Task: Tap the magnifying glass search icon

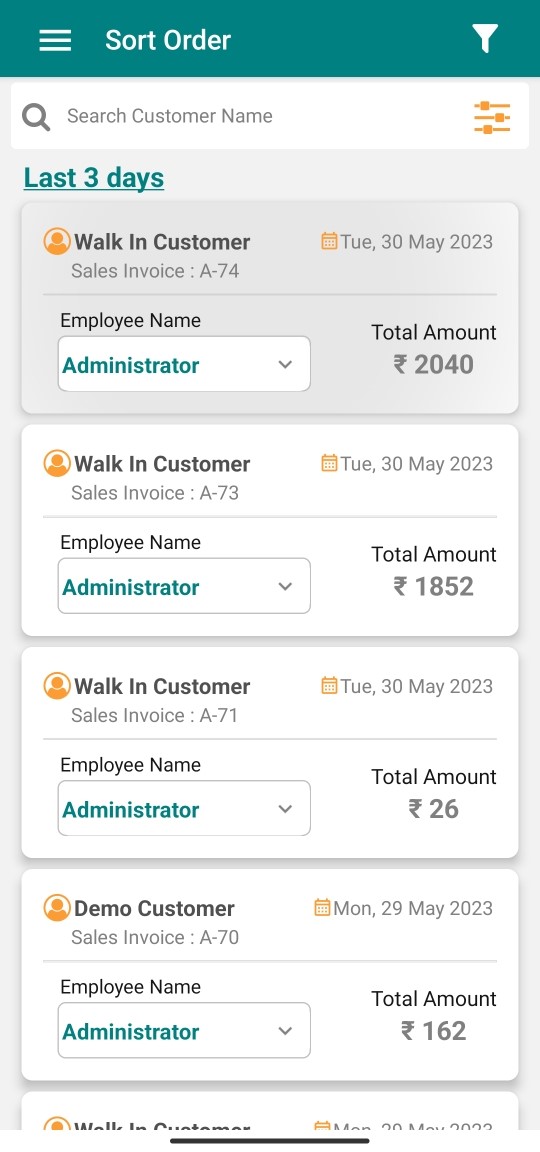Action: tap(36, 117)
